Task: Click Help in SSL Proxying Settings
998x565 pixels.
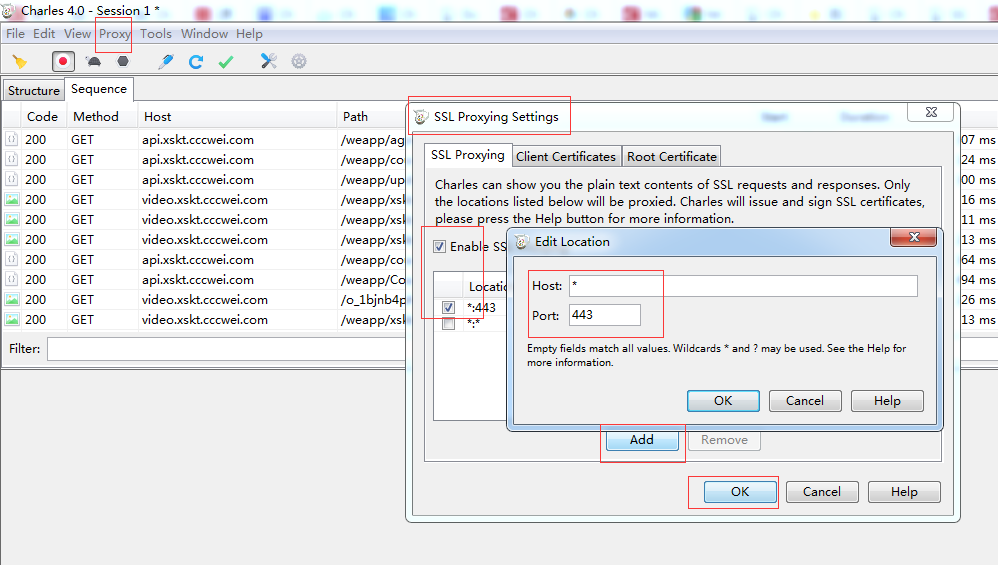Action: click(x=904, y=492)
